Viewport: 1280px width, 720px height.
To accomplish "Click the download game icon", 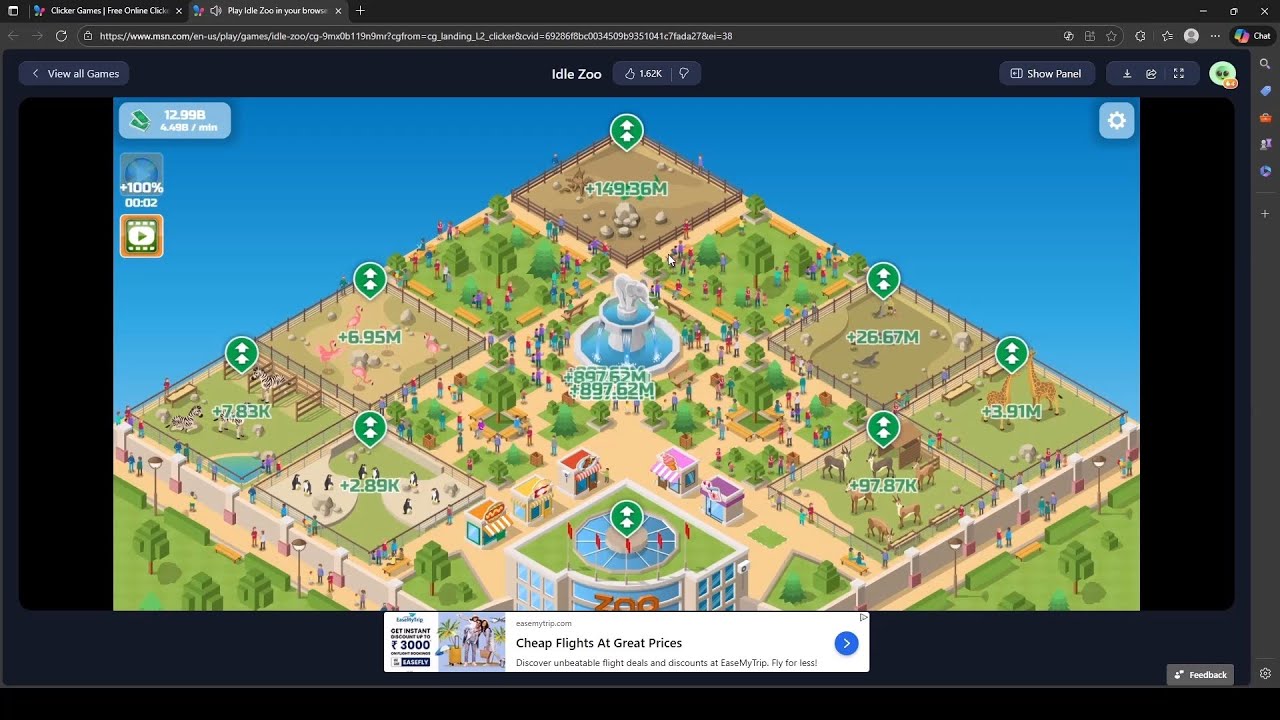I will pos(1127,73).
